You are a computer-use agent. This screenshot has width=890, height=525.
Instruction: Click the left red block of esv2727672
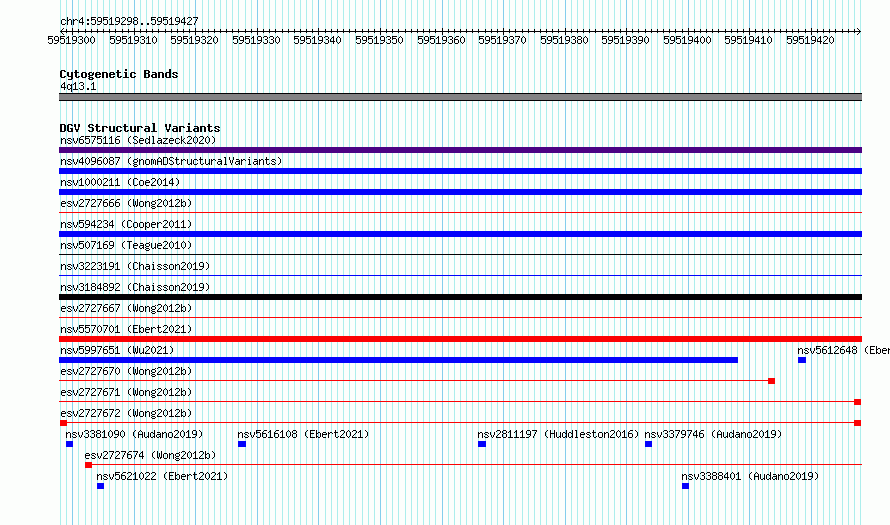[63, 423]
